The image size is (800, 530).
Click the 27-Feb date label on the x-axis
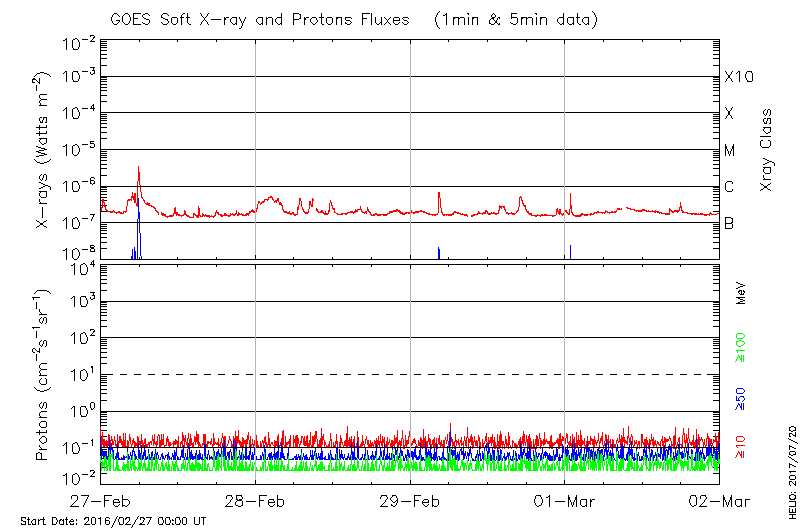click(x=101, y=500)
